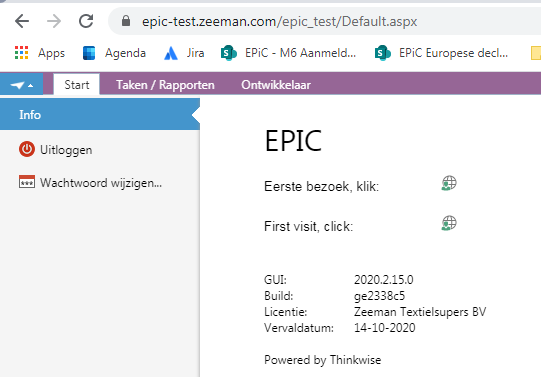This screenshot has width=541, height=377.
Task: Open the yellow bookmark folder at far right
Action: click(535, 53)
